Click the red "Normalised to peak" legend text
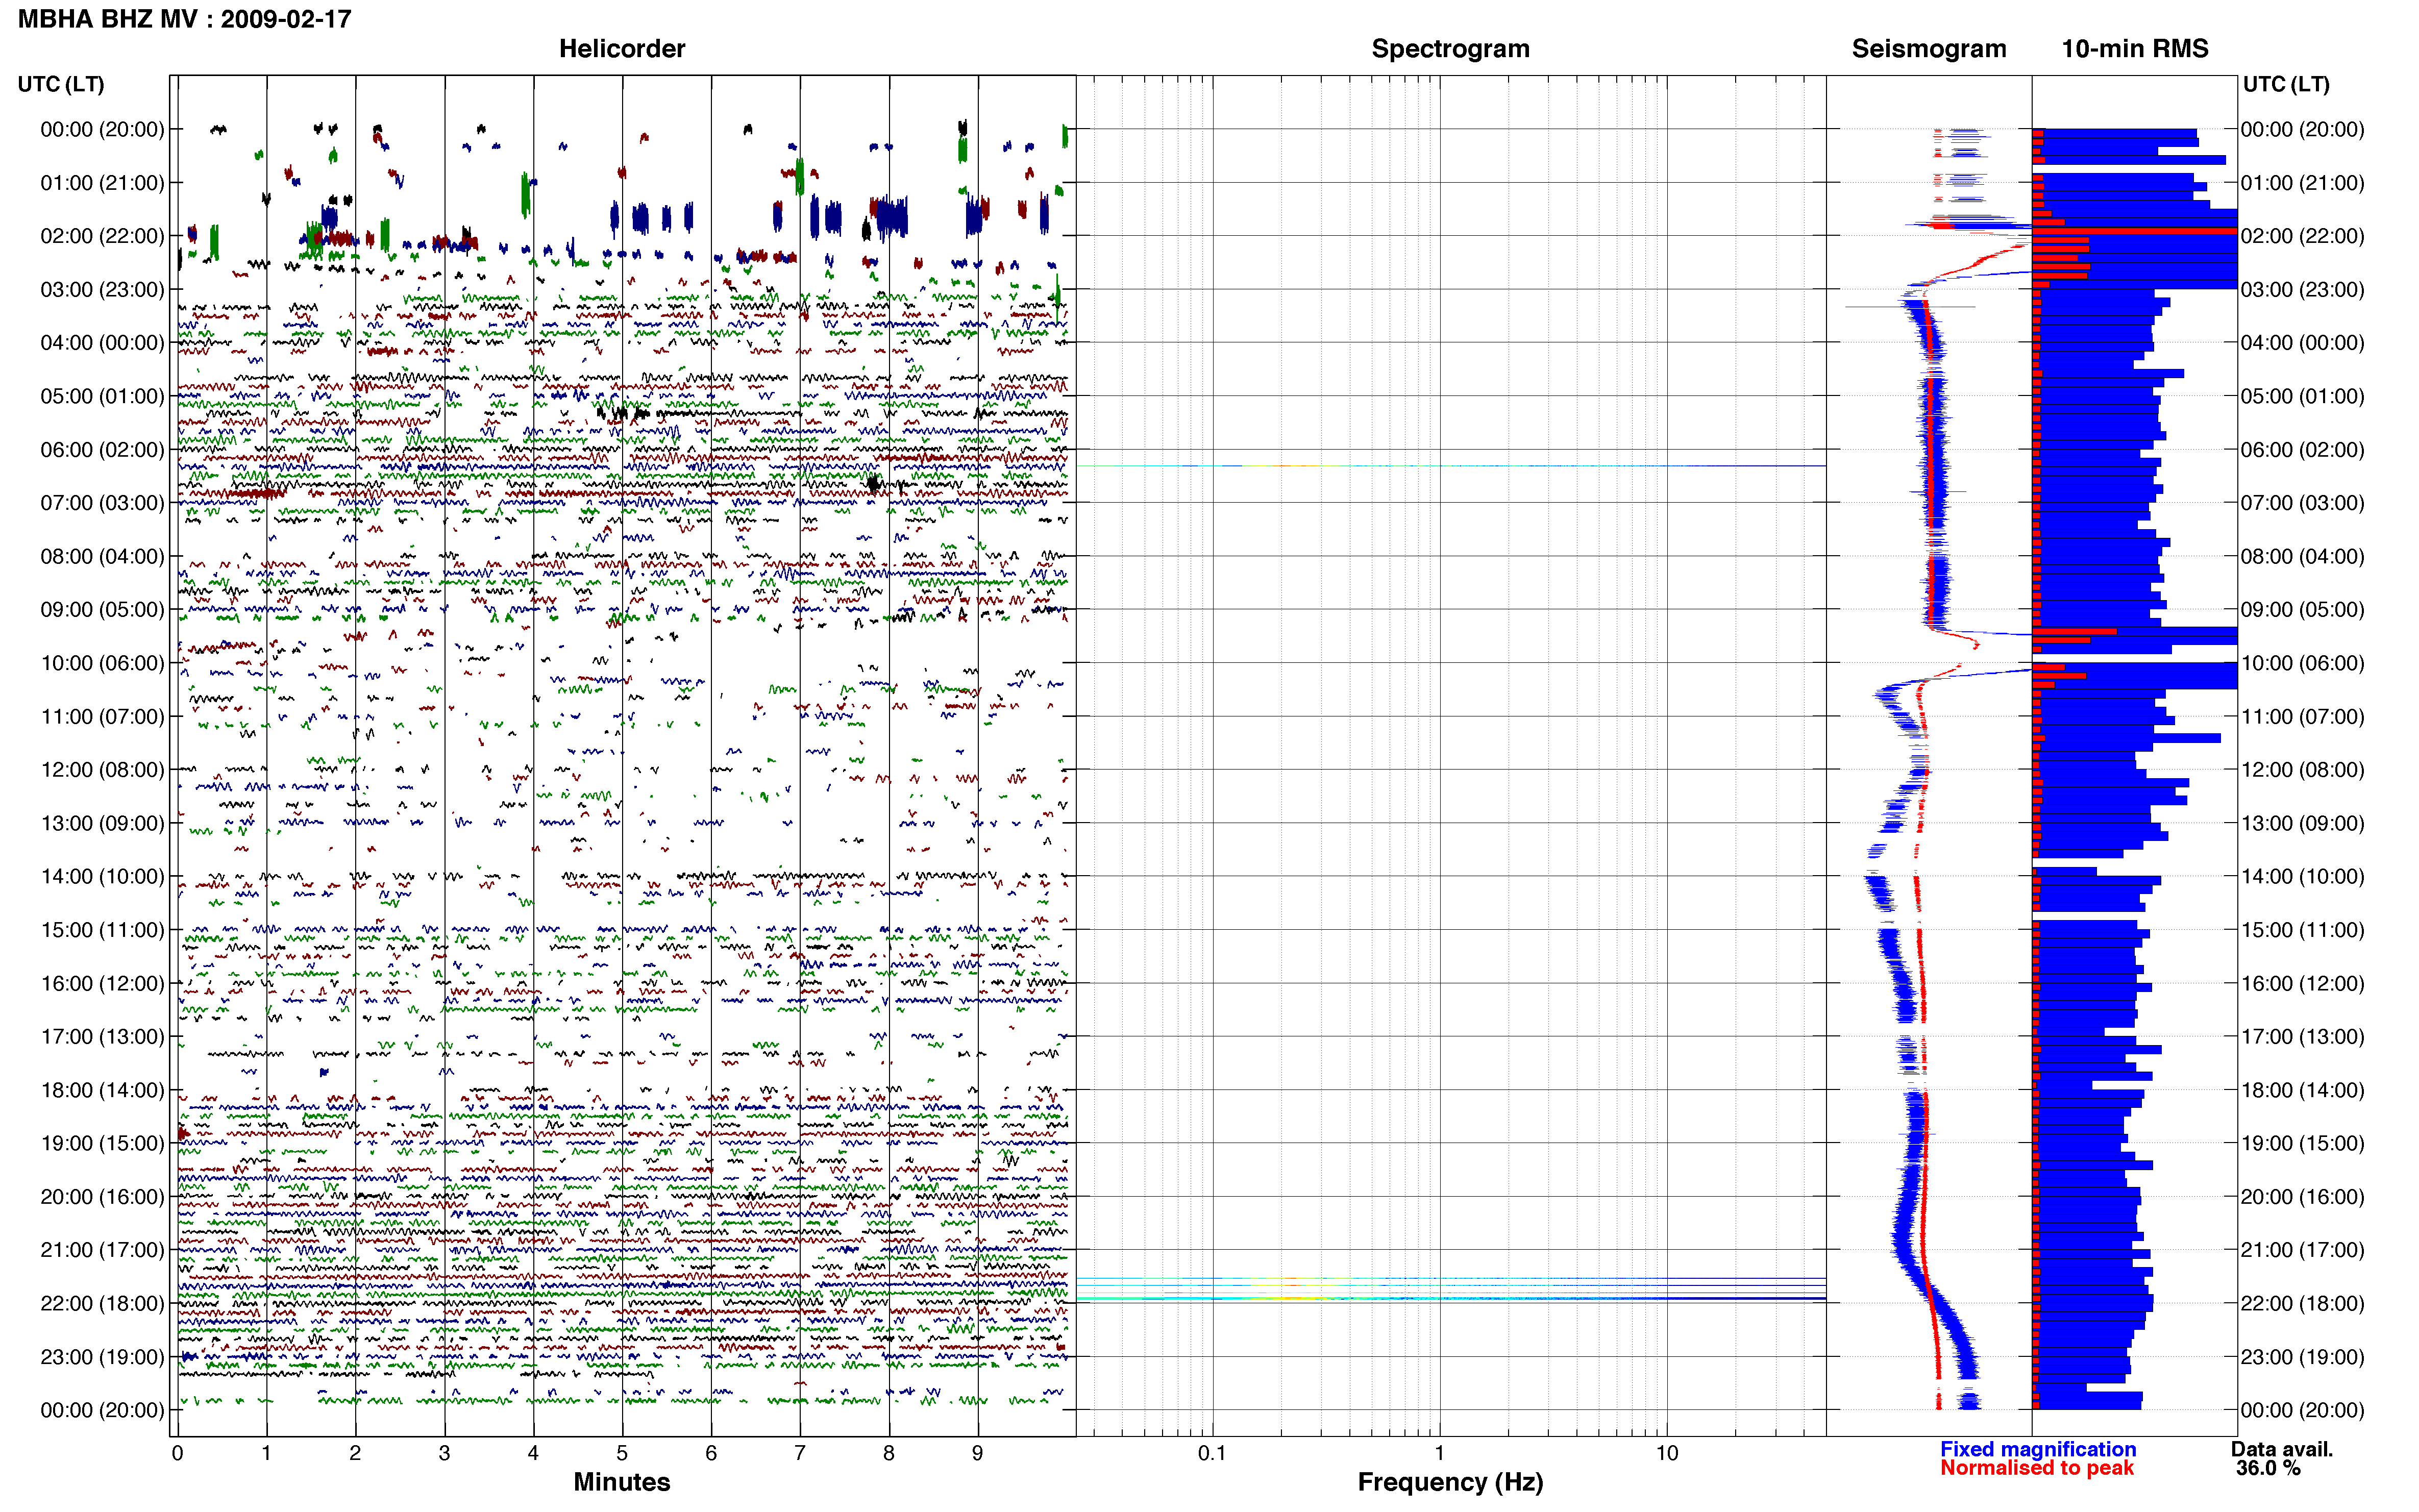This screenshot has height=1512, width=2419. tap(2037, 1468)
